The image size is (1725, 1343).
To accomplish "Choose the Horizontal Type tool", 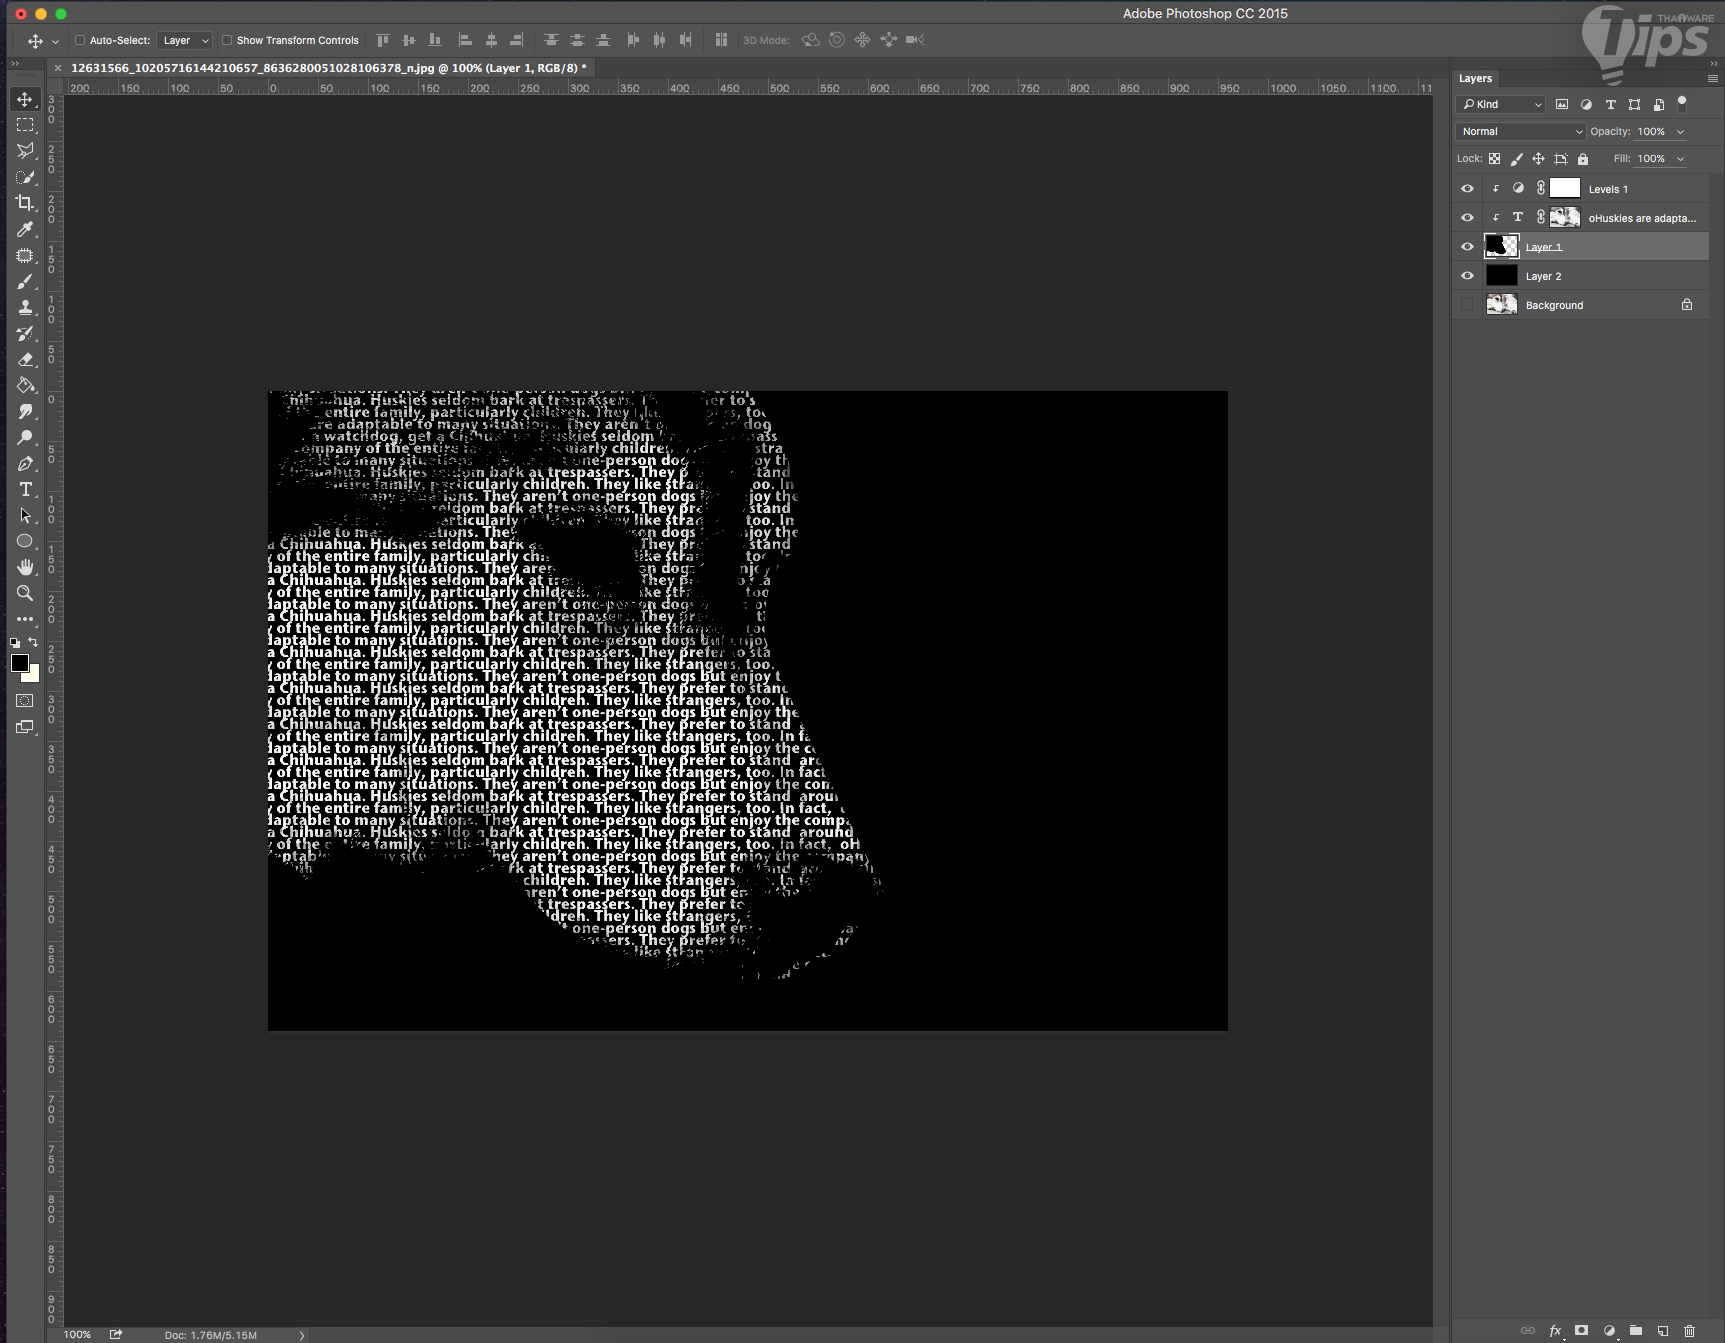I will click(25, 489).
